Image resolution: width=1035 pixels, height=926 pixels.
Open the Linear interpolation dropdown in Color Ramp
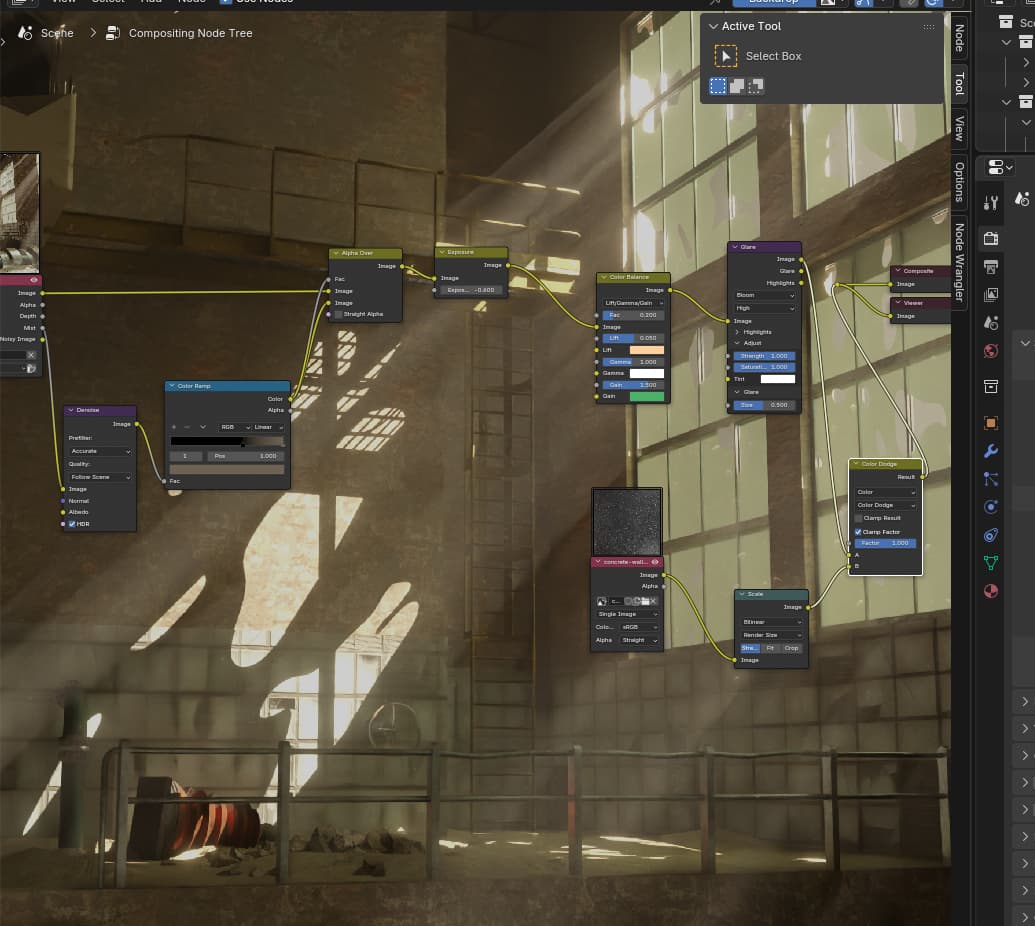[268, 427]
